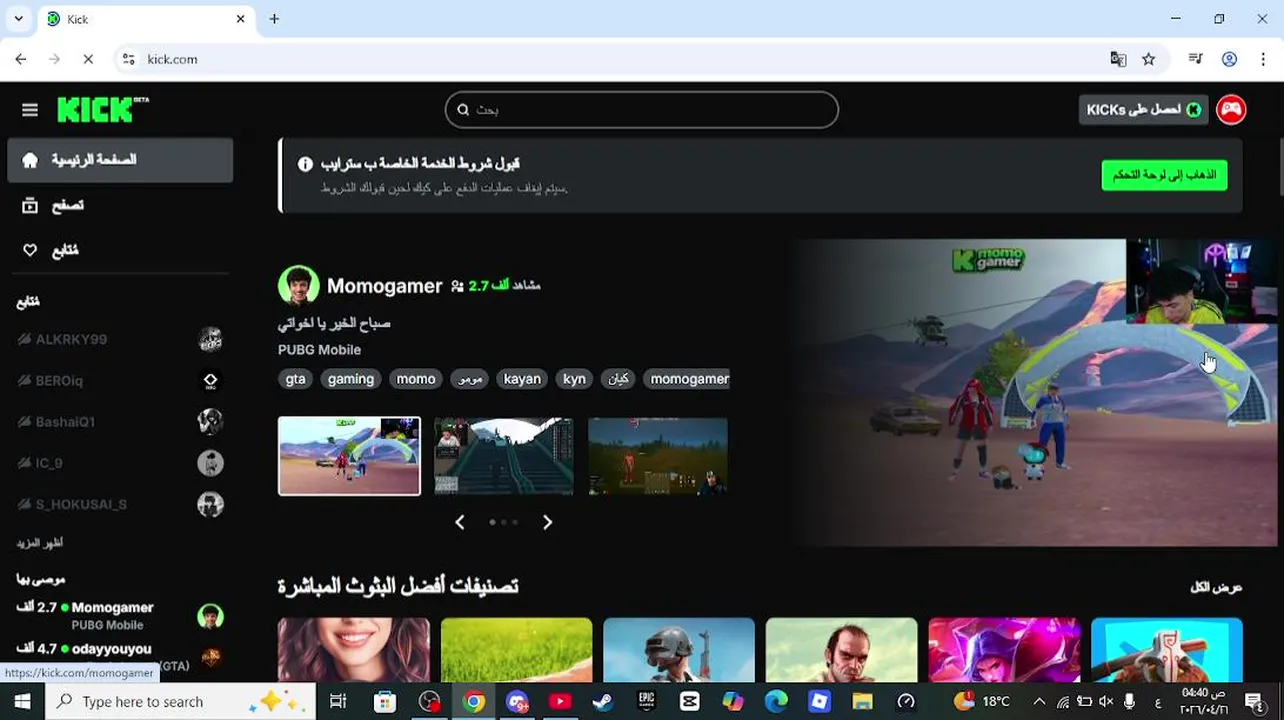Select the kyn tag
This screenshot has height=720, width=1284.
574,379
